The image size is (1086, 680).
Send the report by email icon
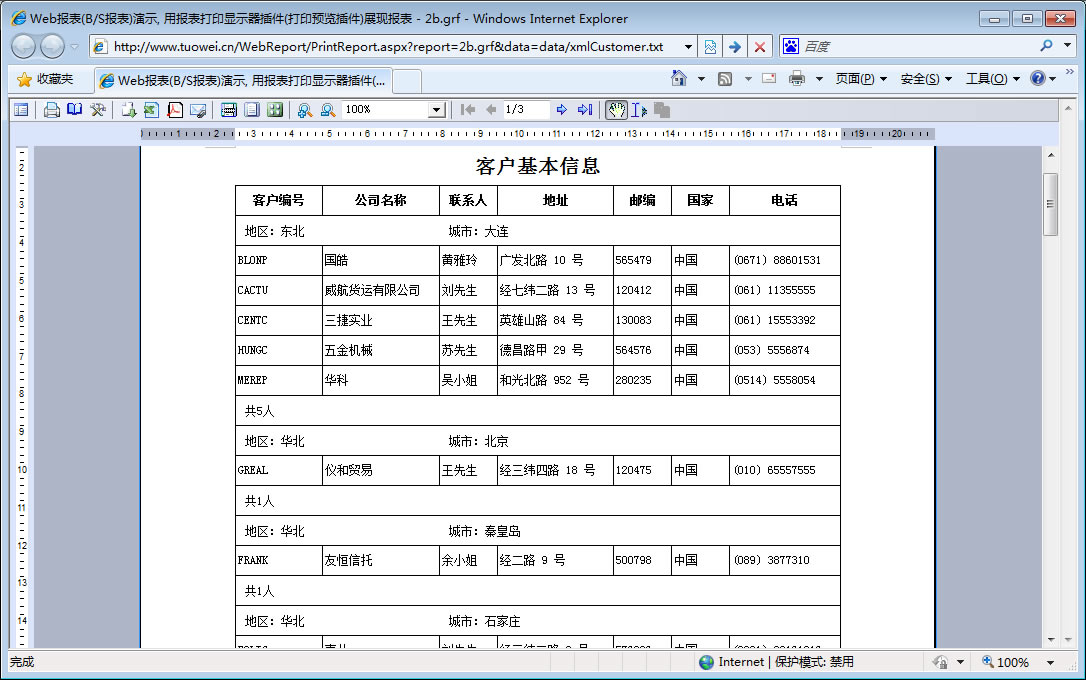pyautogui.click(x=198, y=110)
